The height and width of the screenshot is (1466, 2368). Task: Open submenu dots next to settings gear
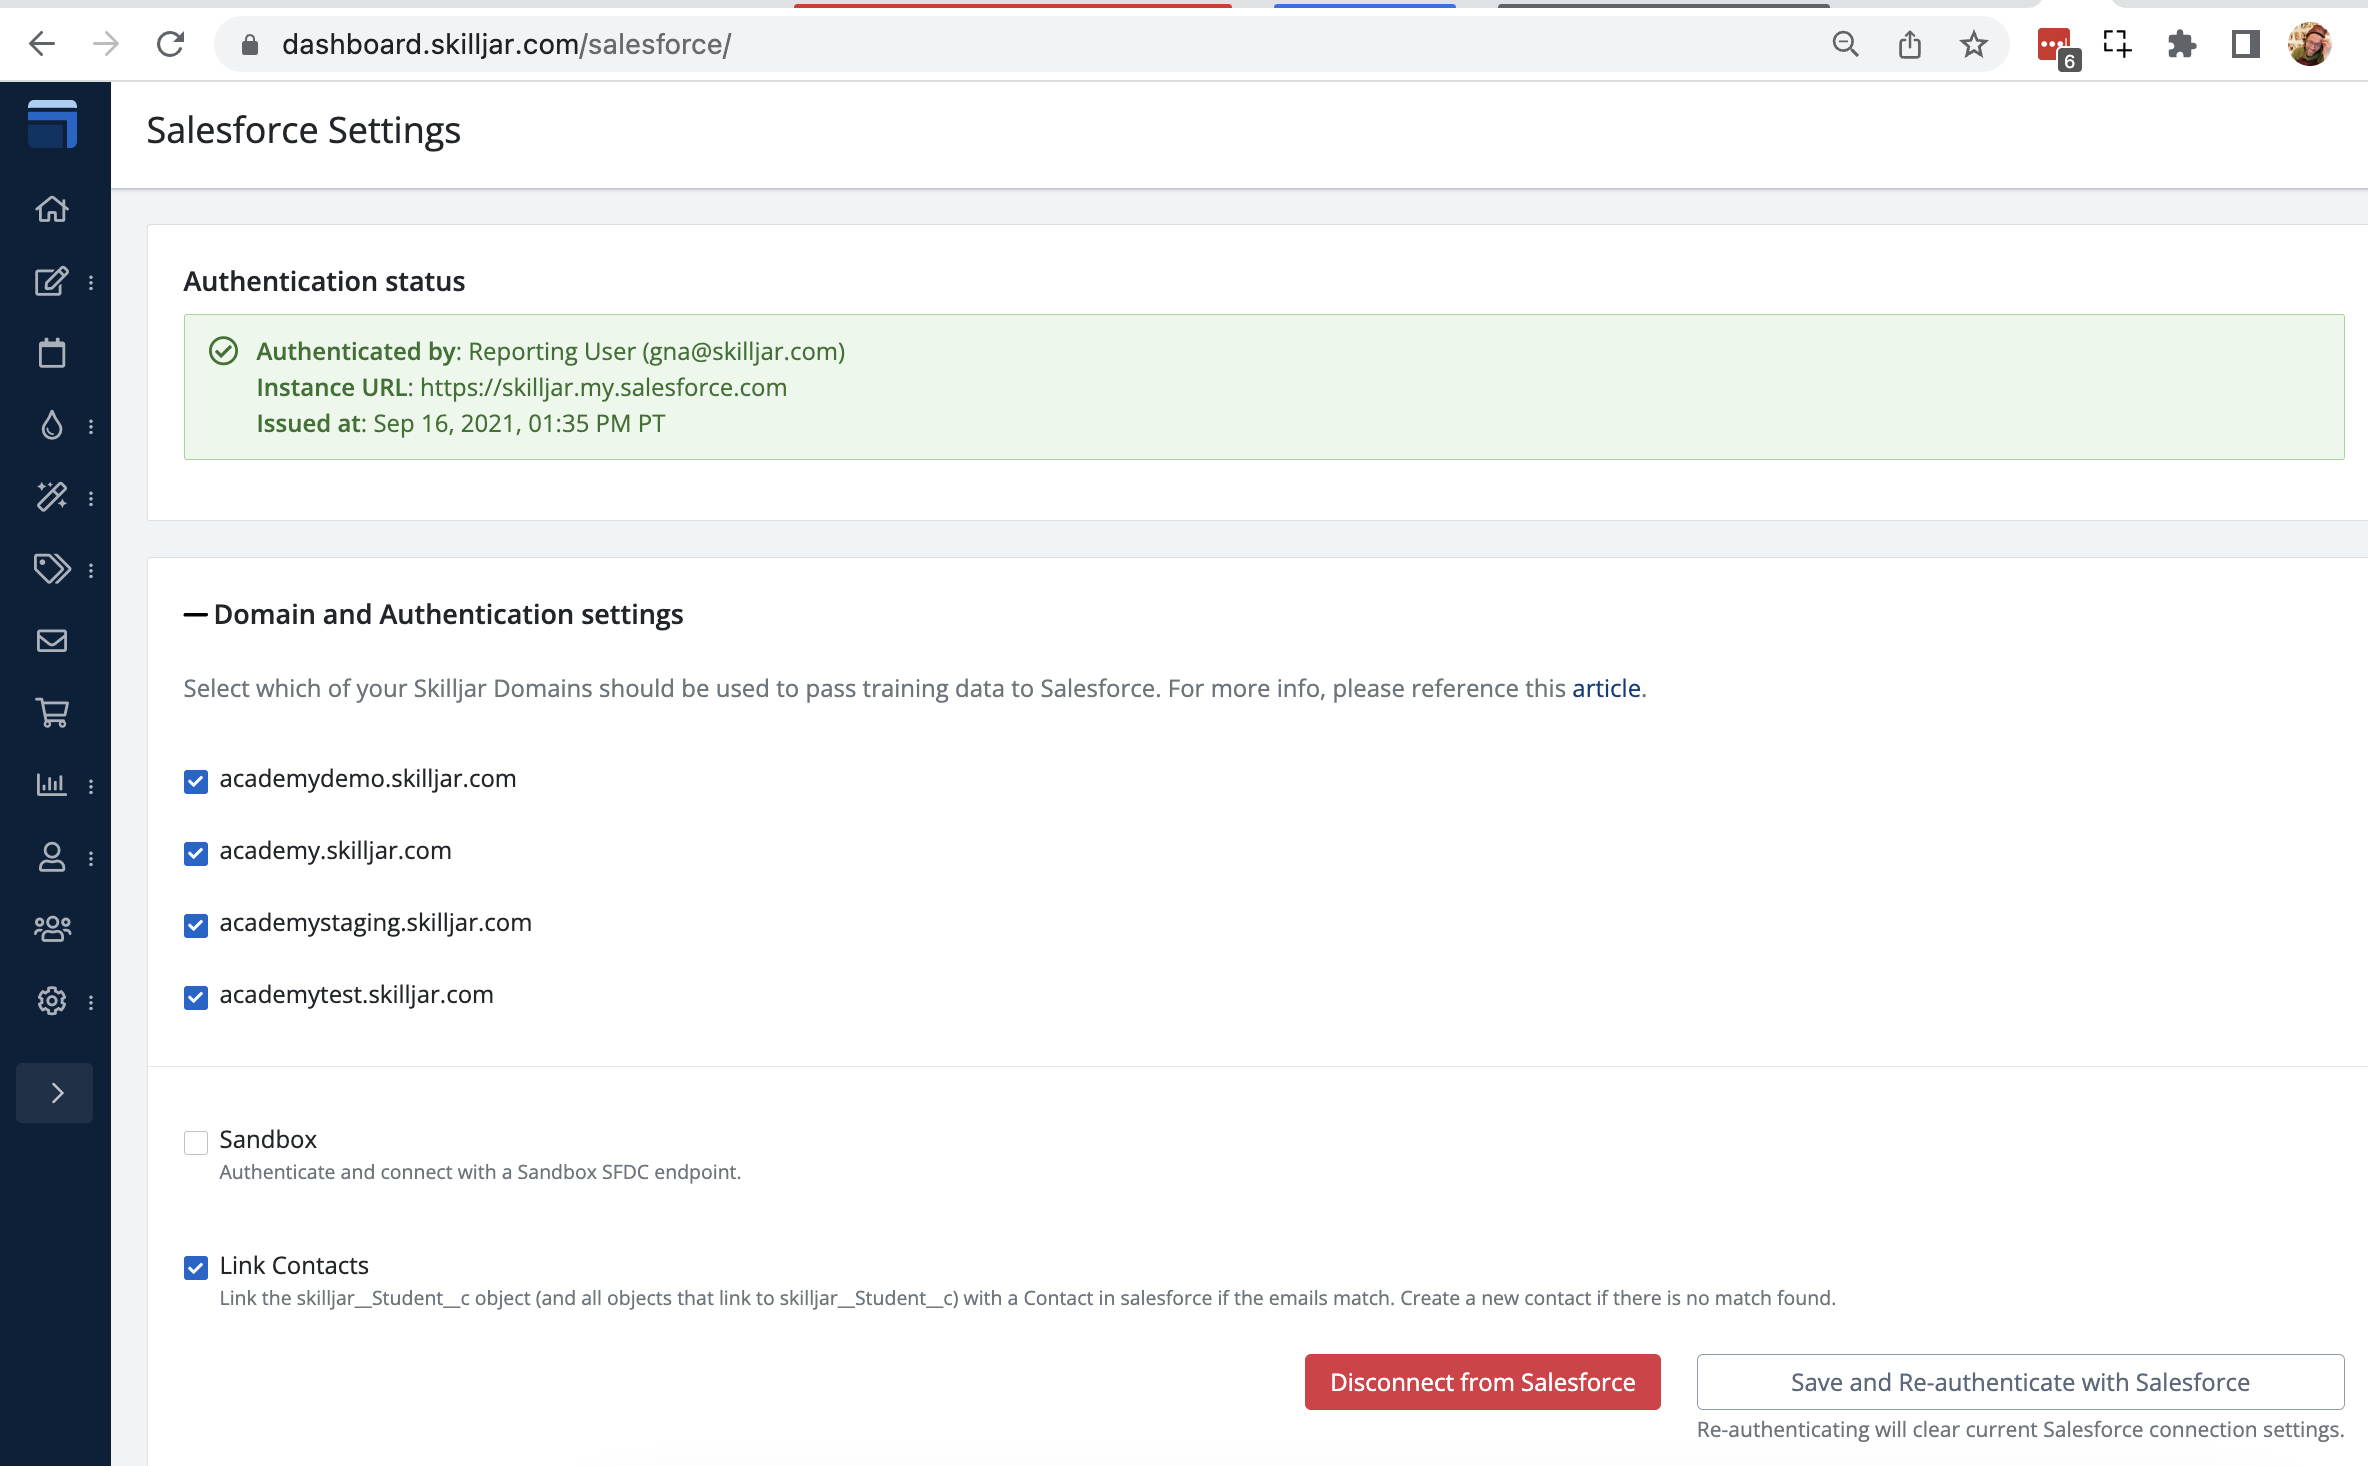91,1002
